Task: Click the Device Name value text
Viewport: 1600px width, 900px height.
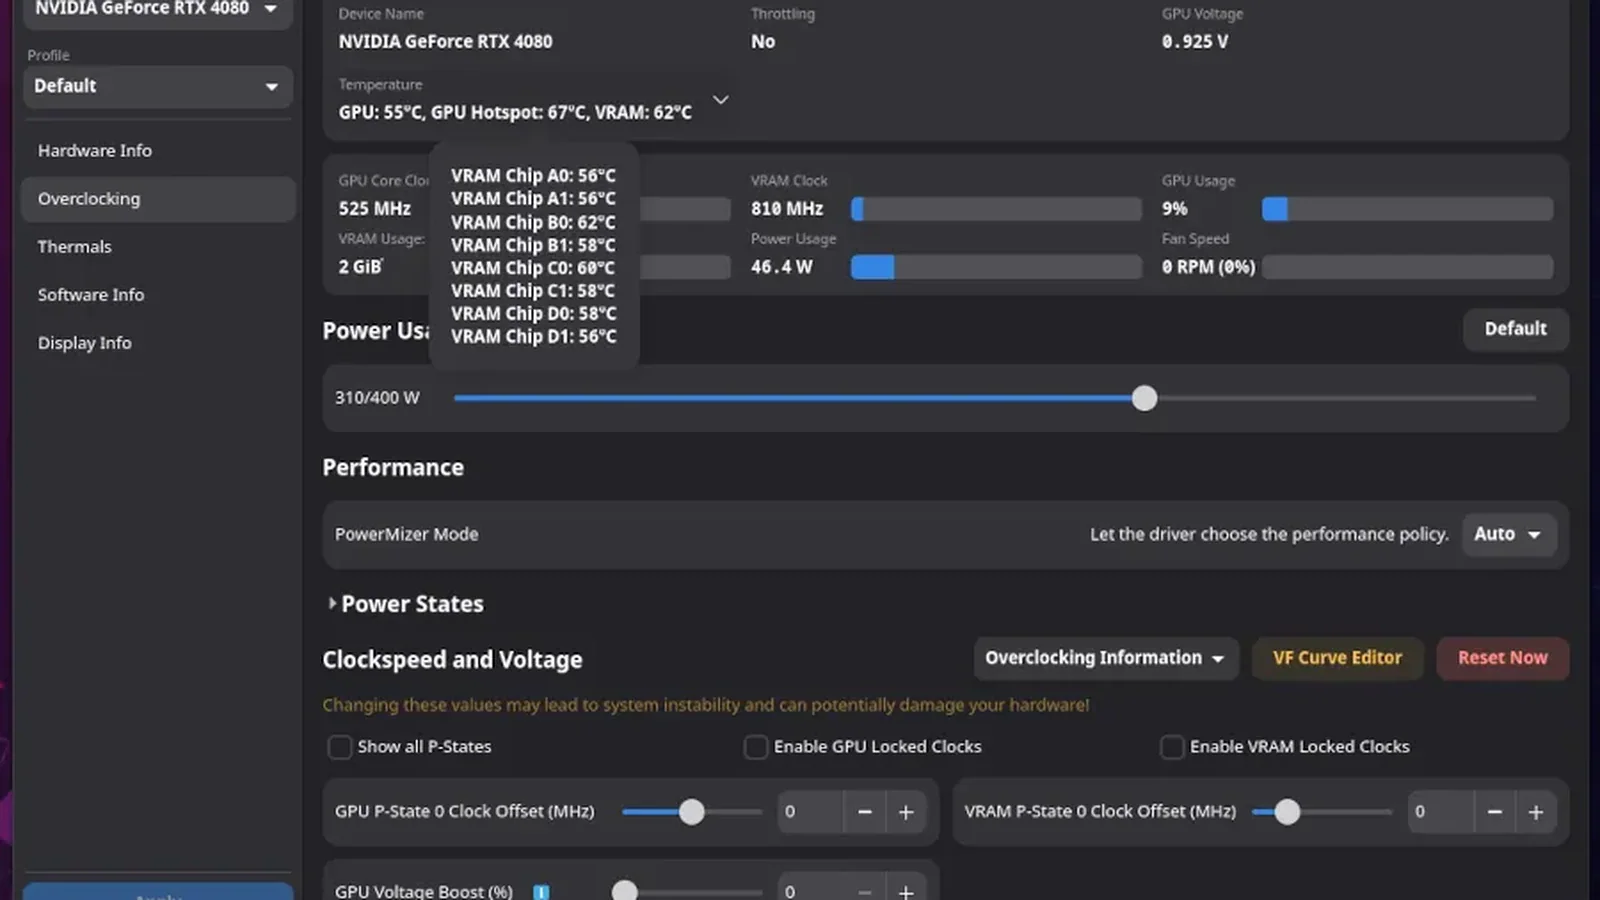Action: (445, 41)
